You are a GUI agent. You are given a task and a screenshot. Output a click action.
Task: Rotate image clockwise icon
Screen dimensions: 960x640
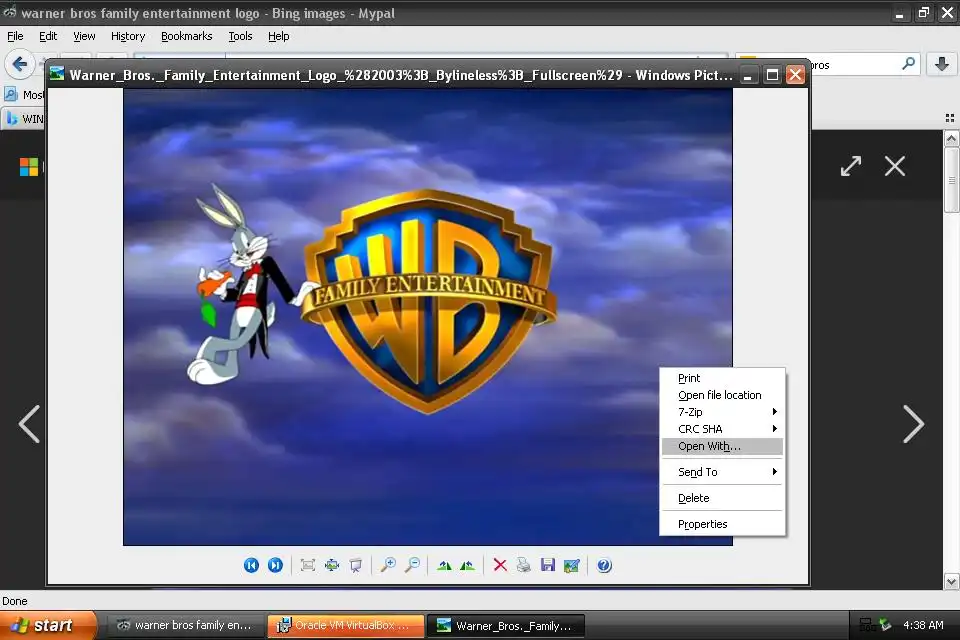pos(444,565)
